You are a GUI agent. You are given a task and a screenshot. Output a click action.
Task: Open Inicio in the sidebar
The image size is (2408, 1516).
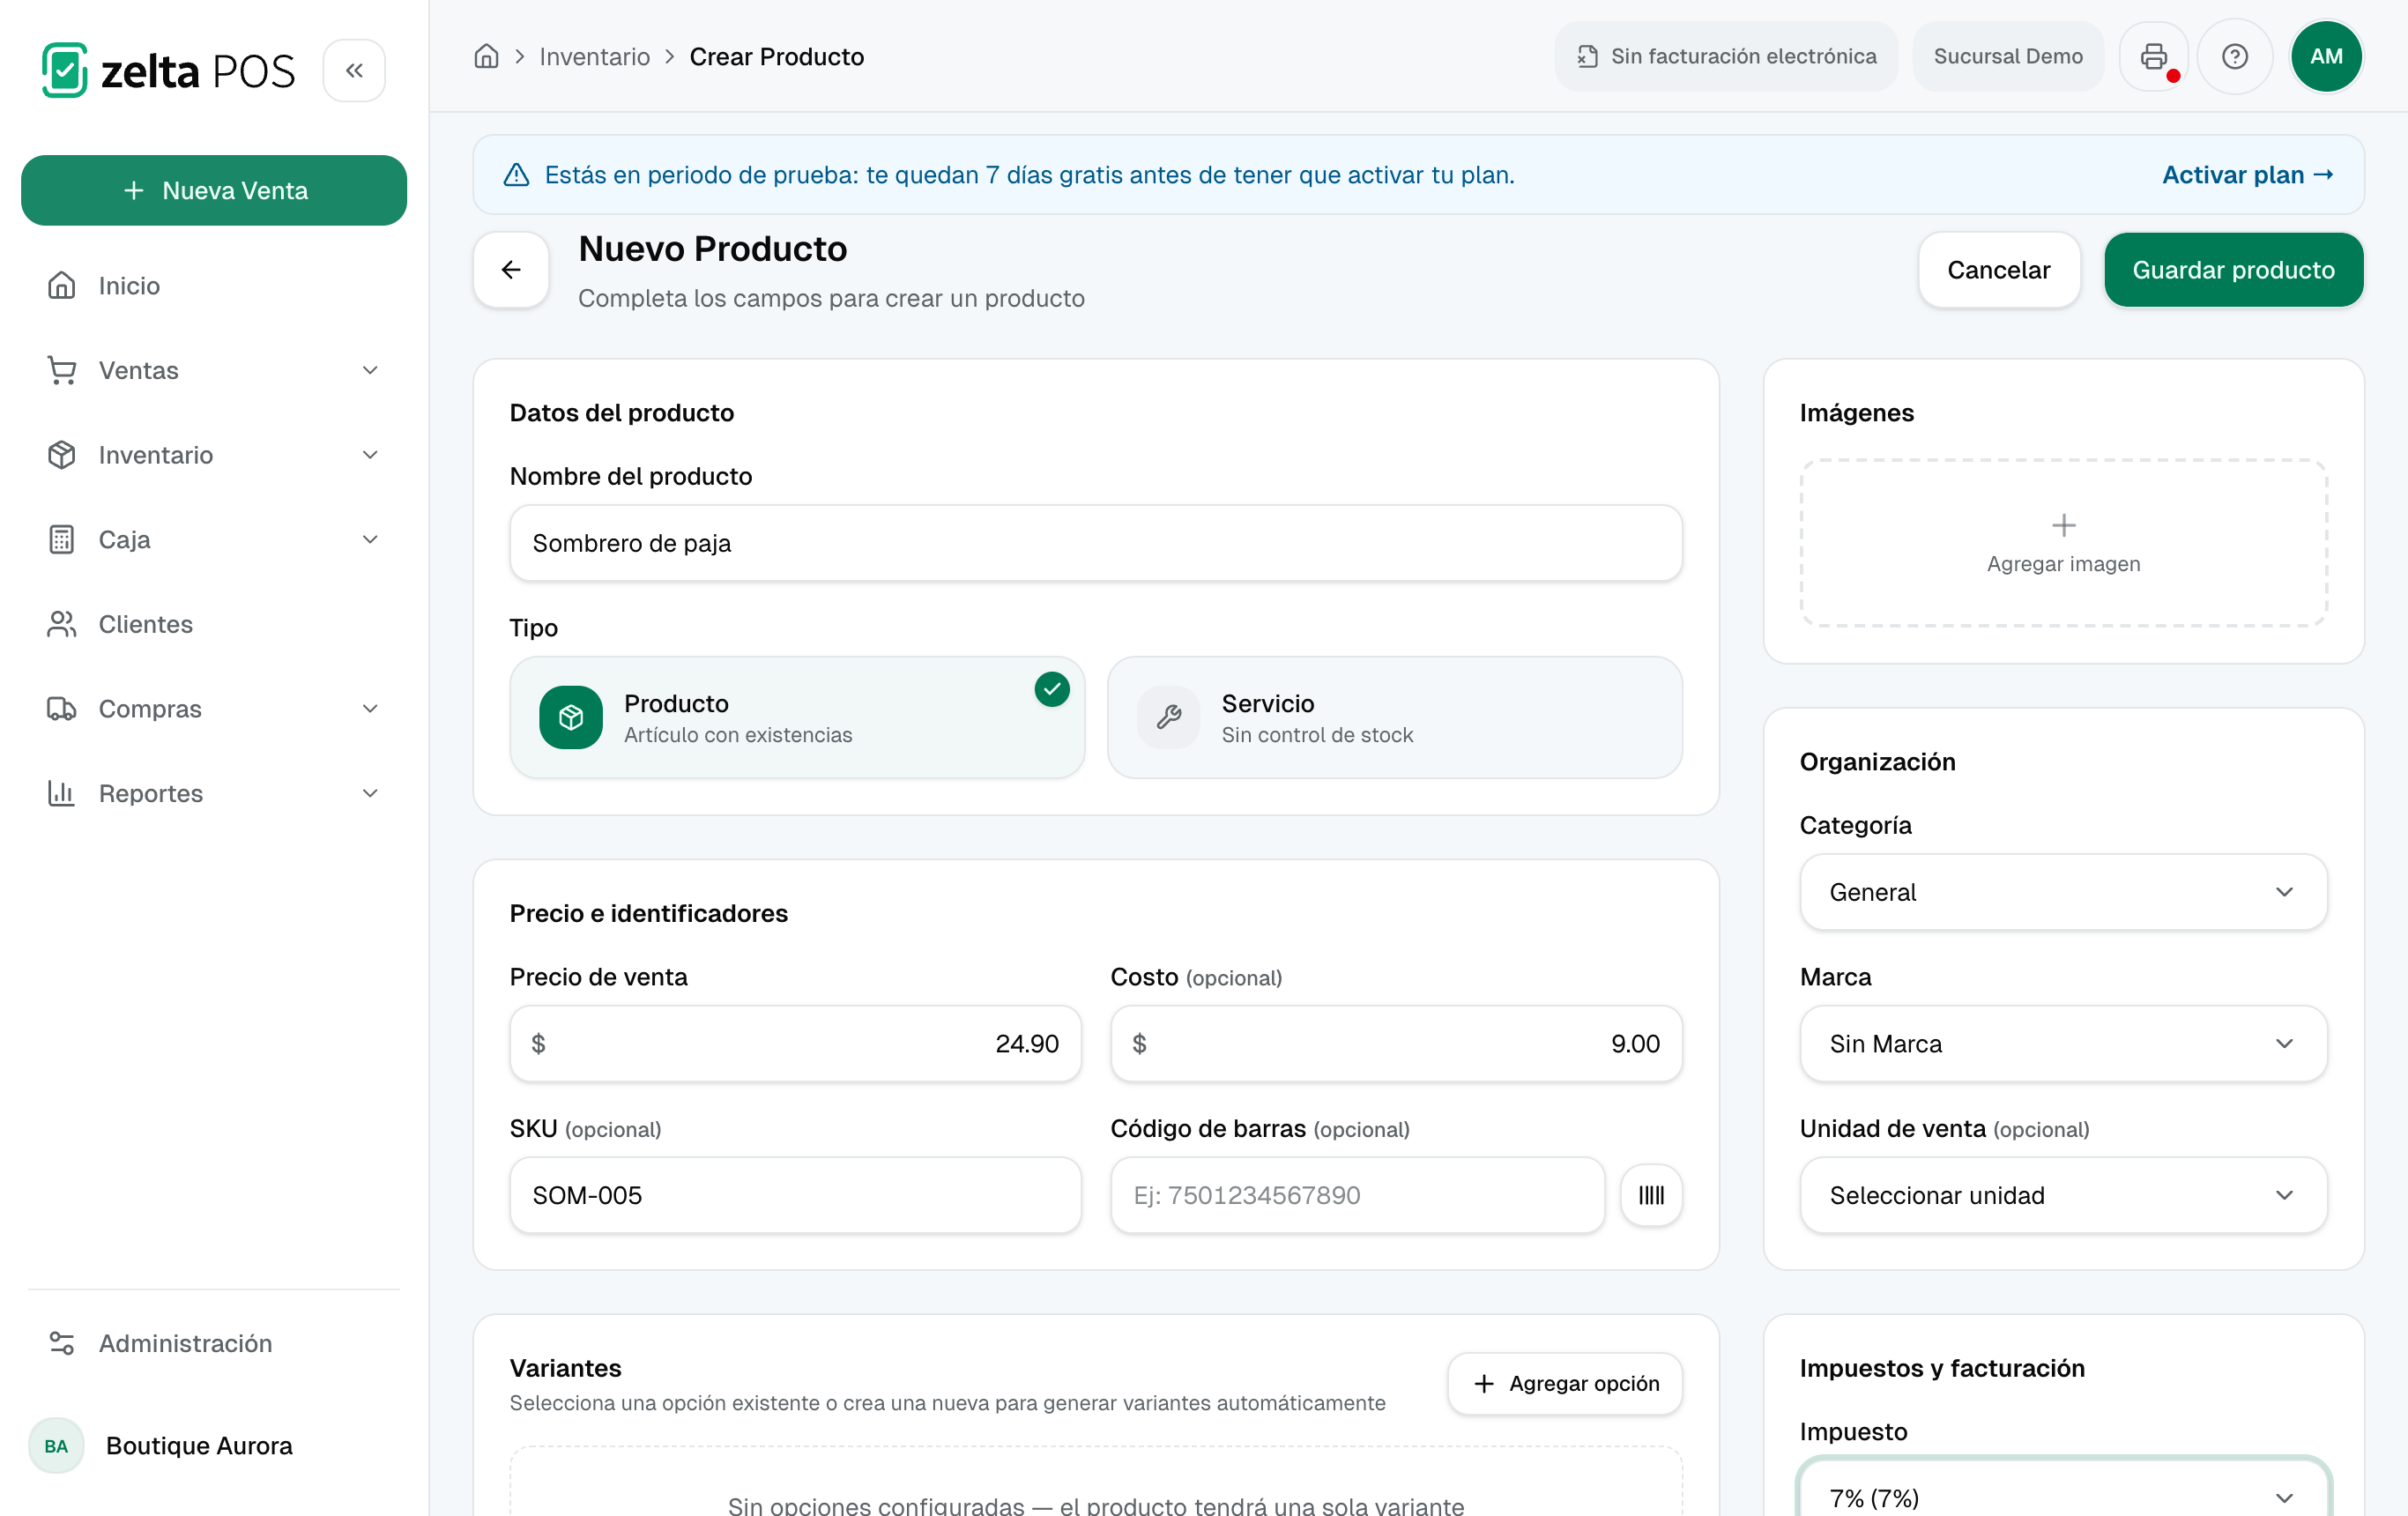click(x=214, y=286)
